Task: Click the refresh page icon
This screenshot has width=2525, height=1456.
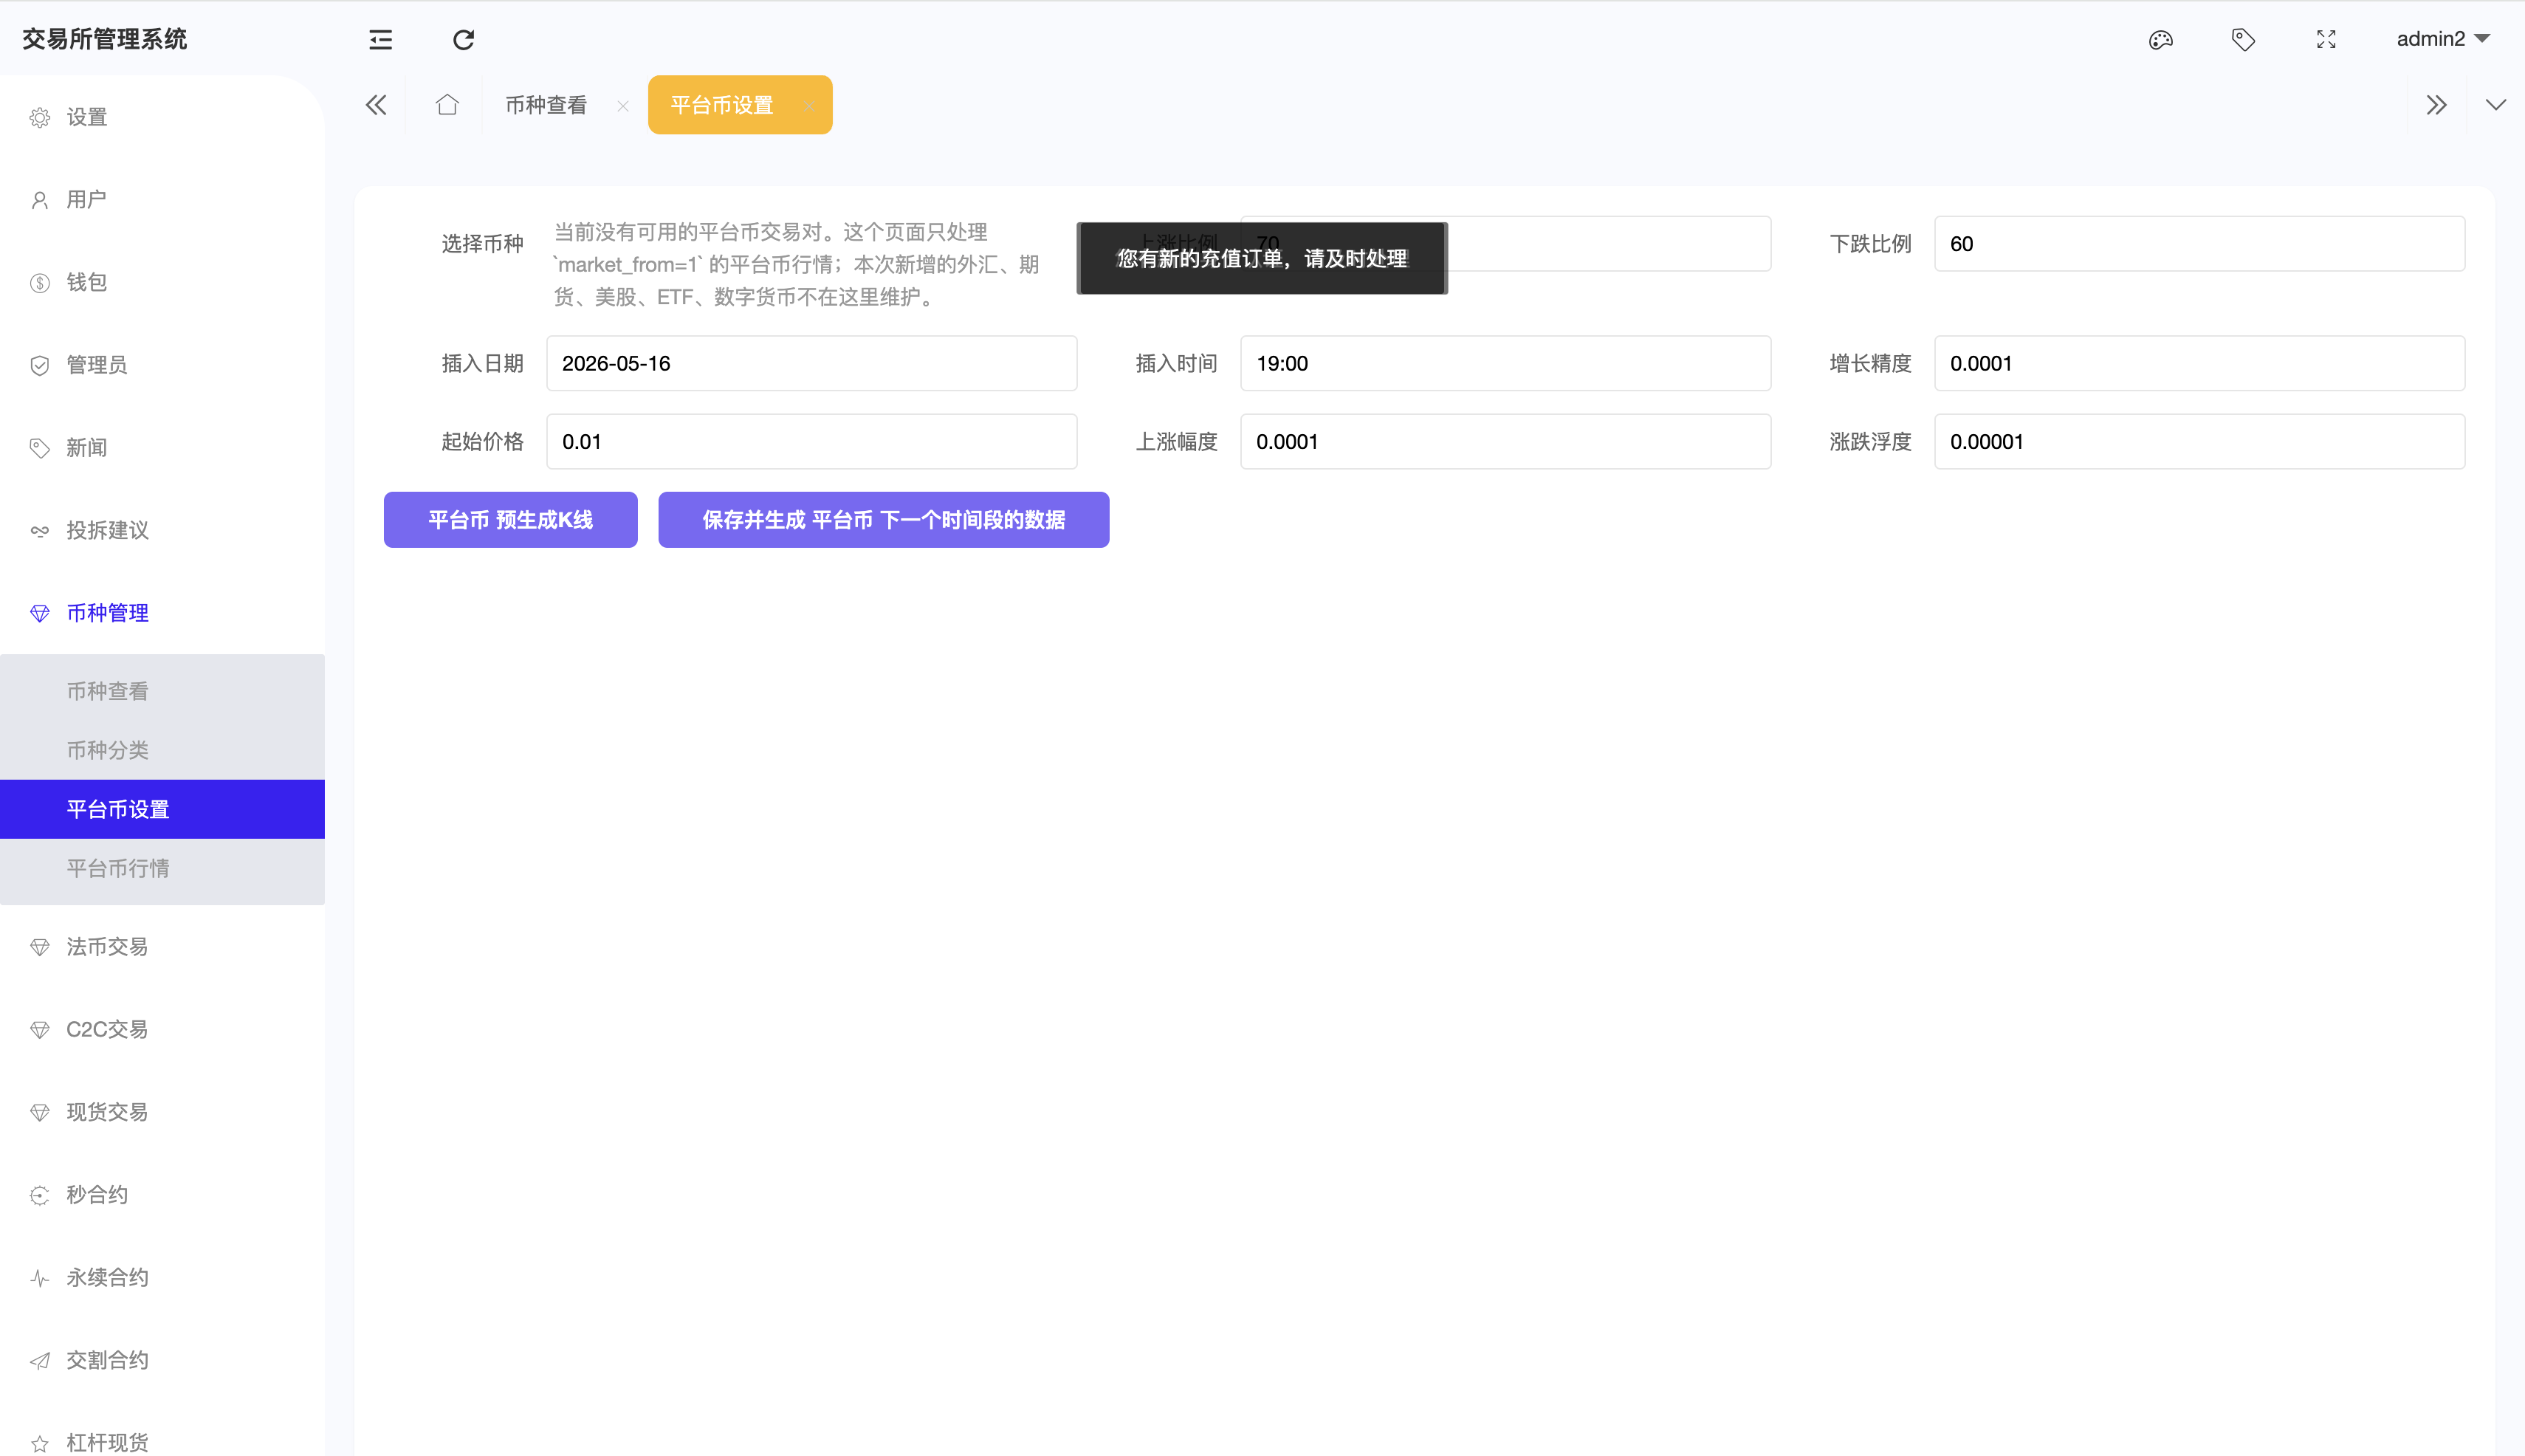Action: tap(463, 40)
